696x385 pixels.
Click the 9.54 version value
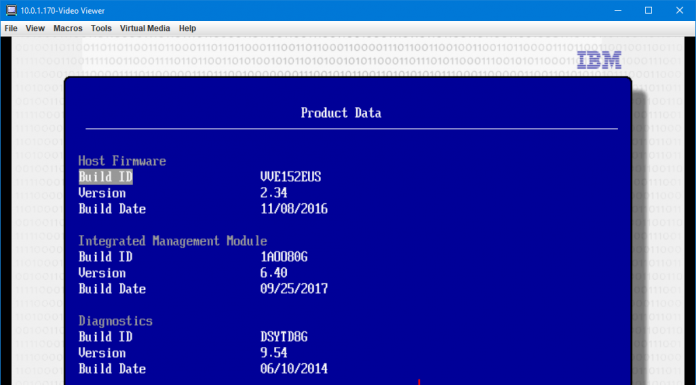tap(274, 353)
